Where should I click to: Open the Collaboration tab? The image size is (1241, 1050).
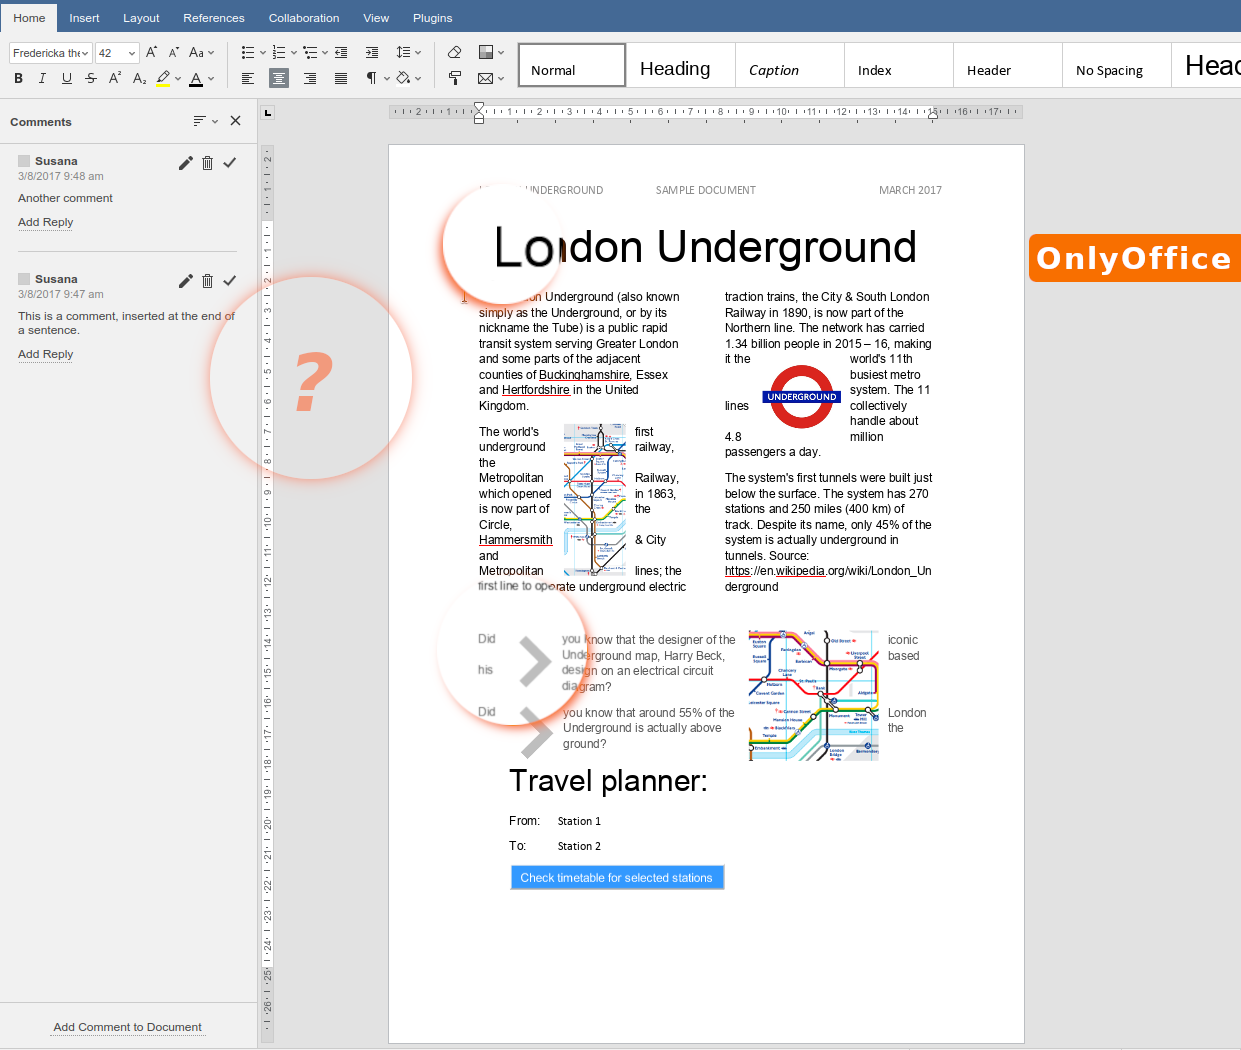pos(304,18)
